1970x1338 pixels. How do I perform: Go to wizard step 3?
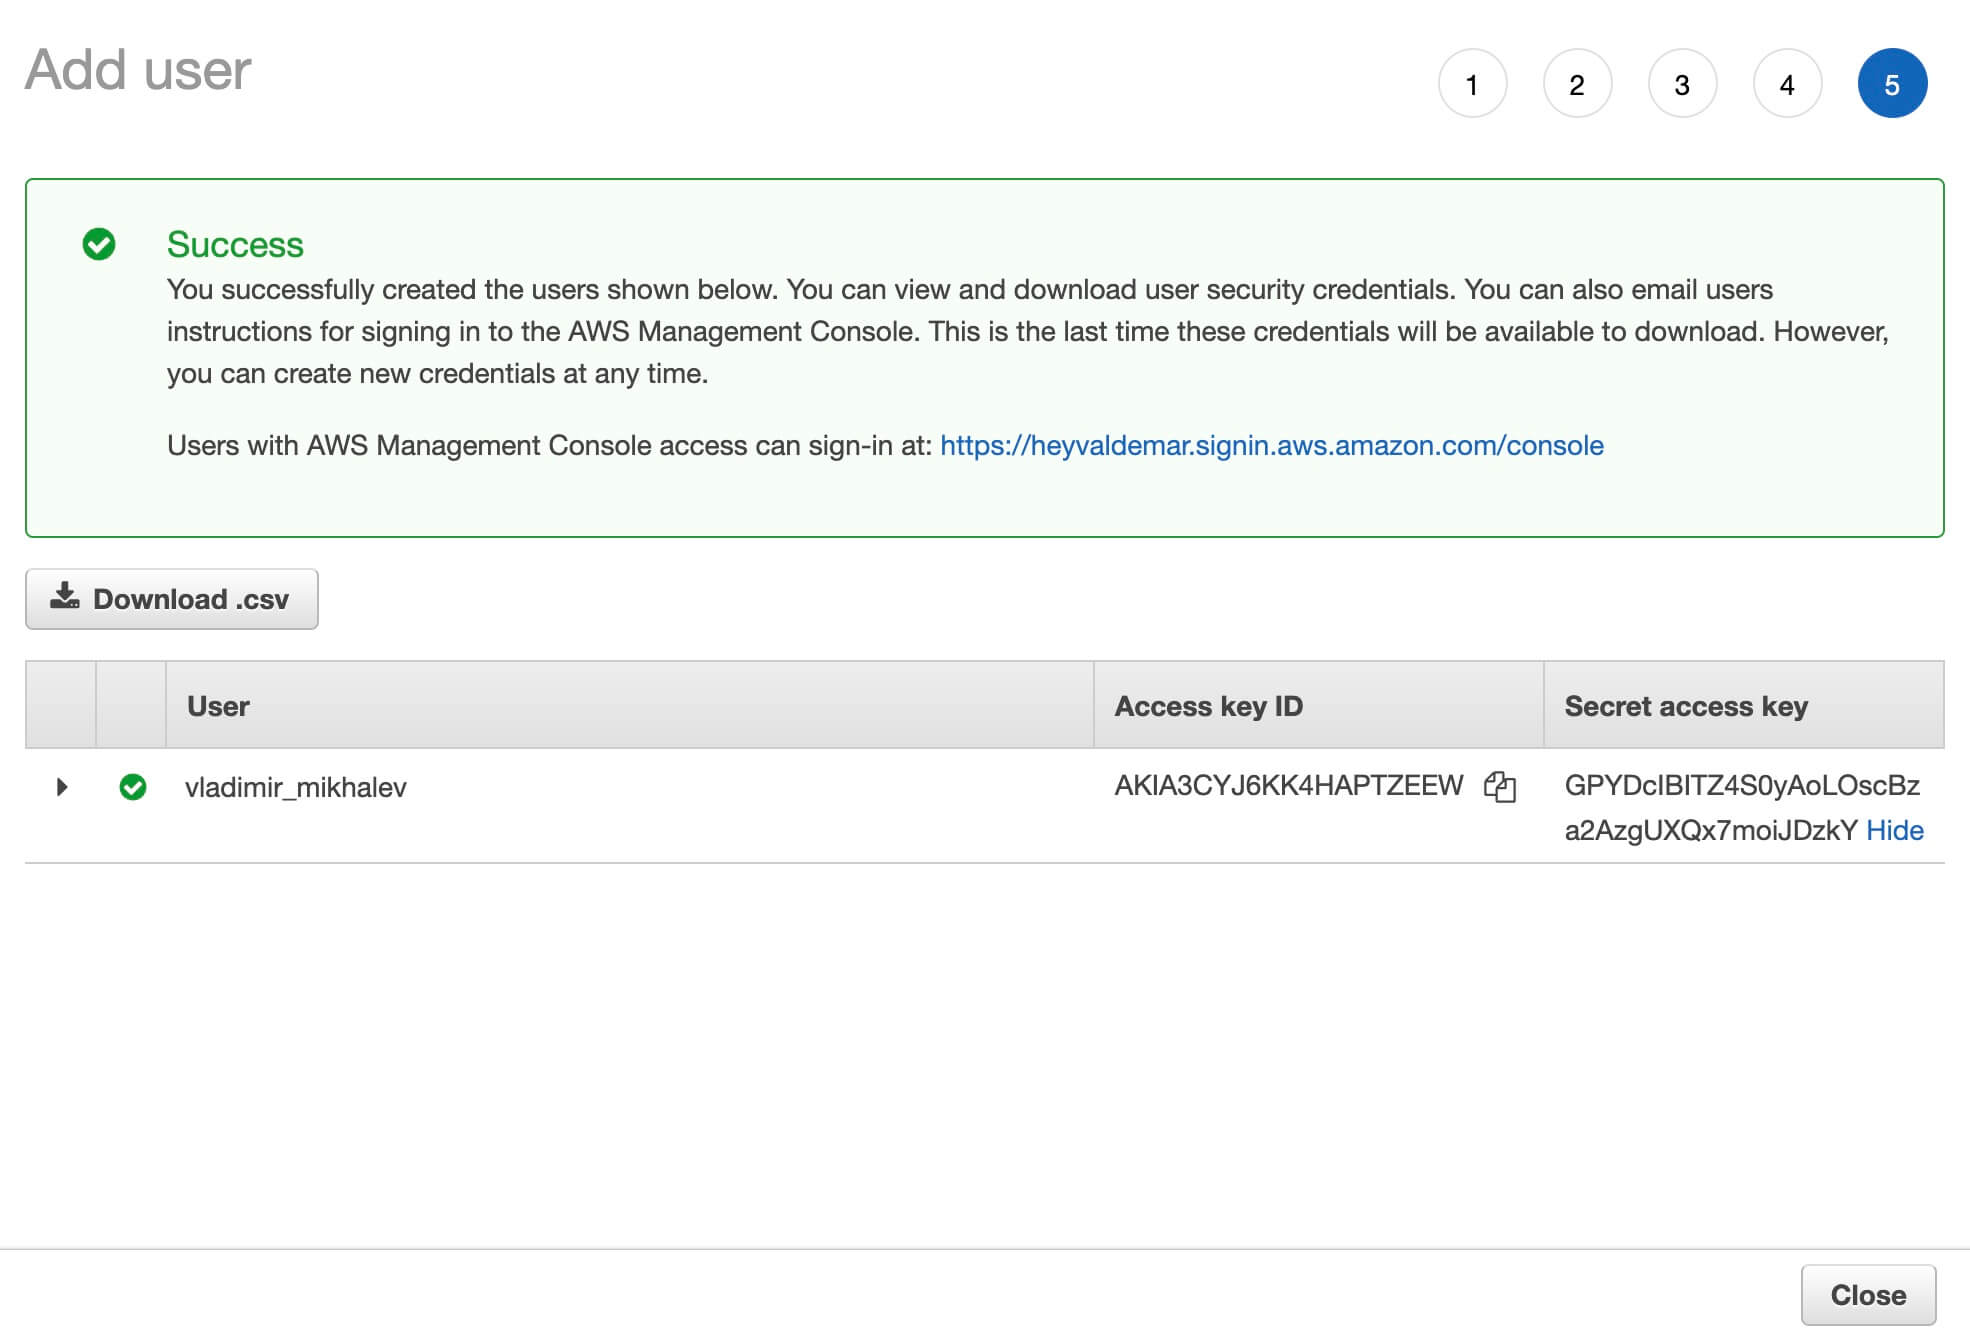pyautogui.click(x=1682, y=84)
